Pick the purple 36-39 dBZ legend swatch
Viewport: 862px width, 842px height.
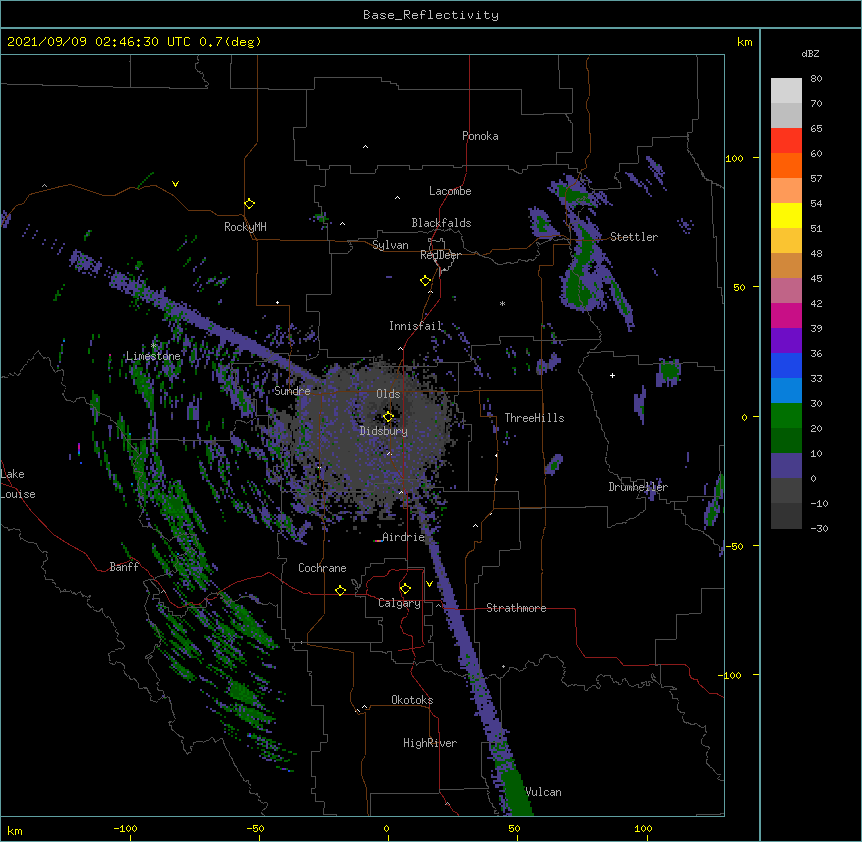tap(786, 341)
